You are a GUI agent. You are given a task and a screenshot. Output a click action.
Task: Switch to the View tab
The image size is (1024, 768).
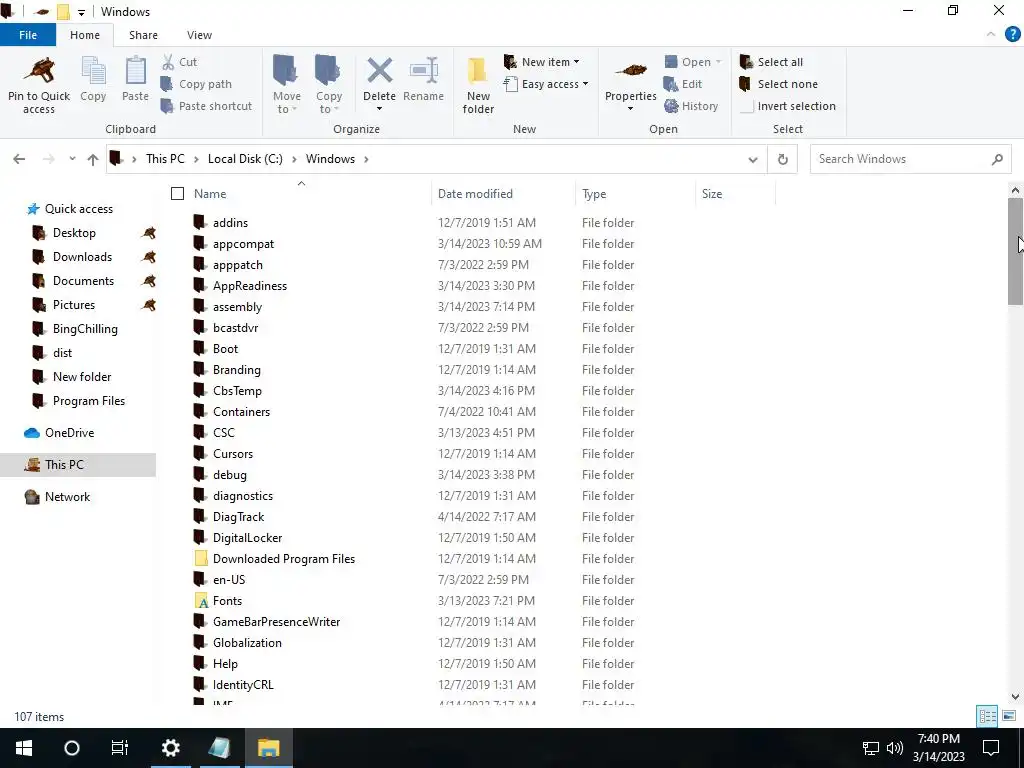[x=199, y=35]
